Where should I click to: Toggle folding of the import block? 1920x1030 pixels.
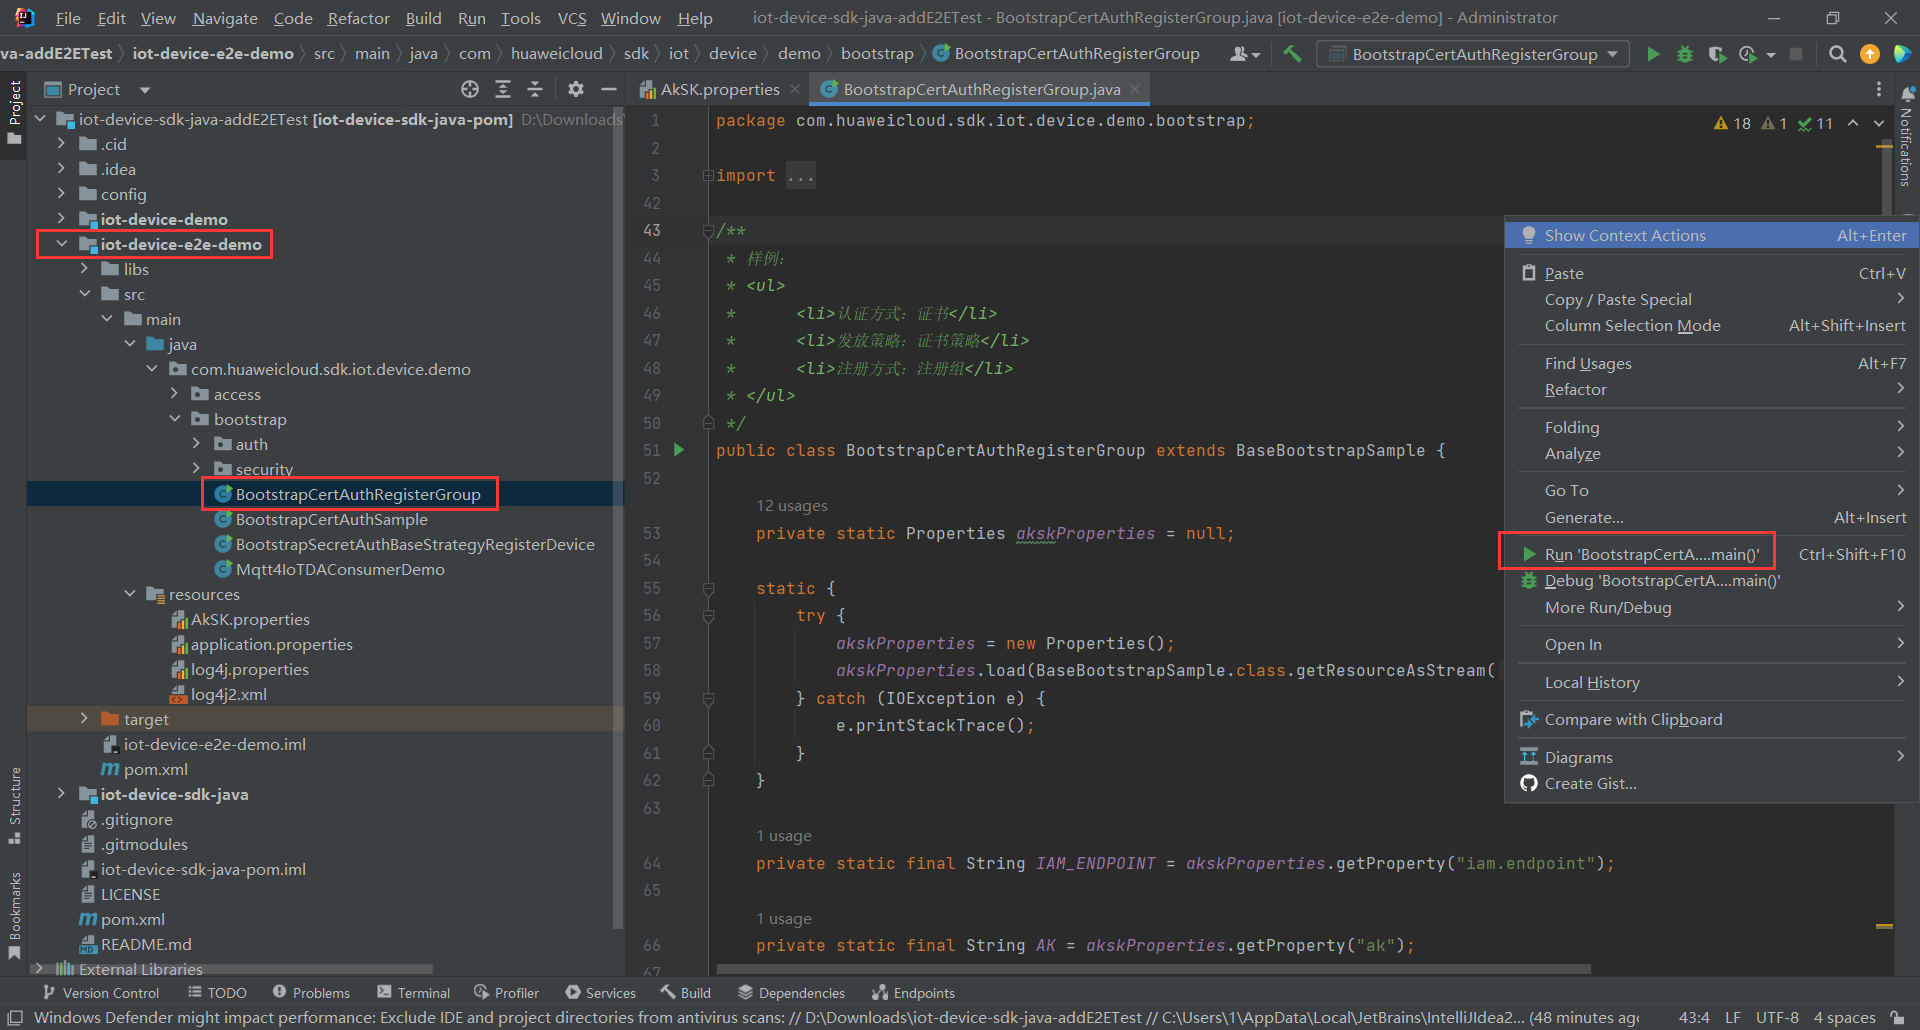click(708, 175)
